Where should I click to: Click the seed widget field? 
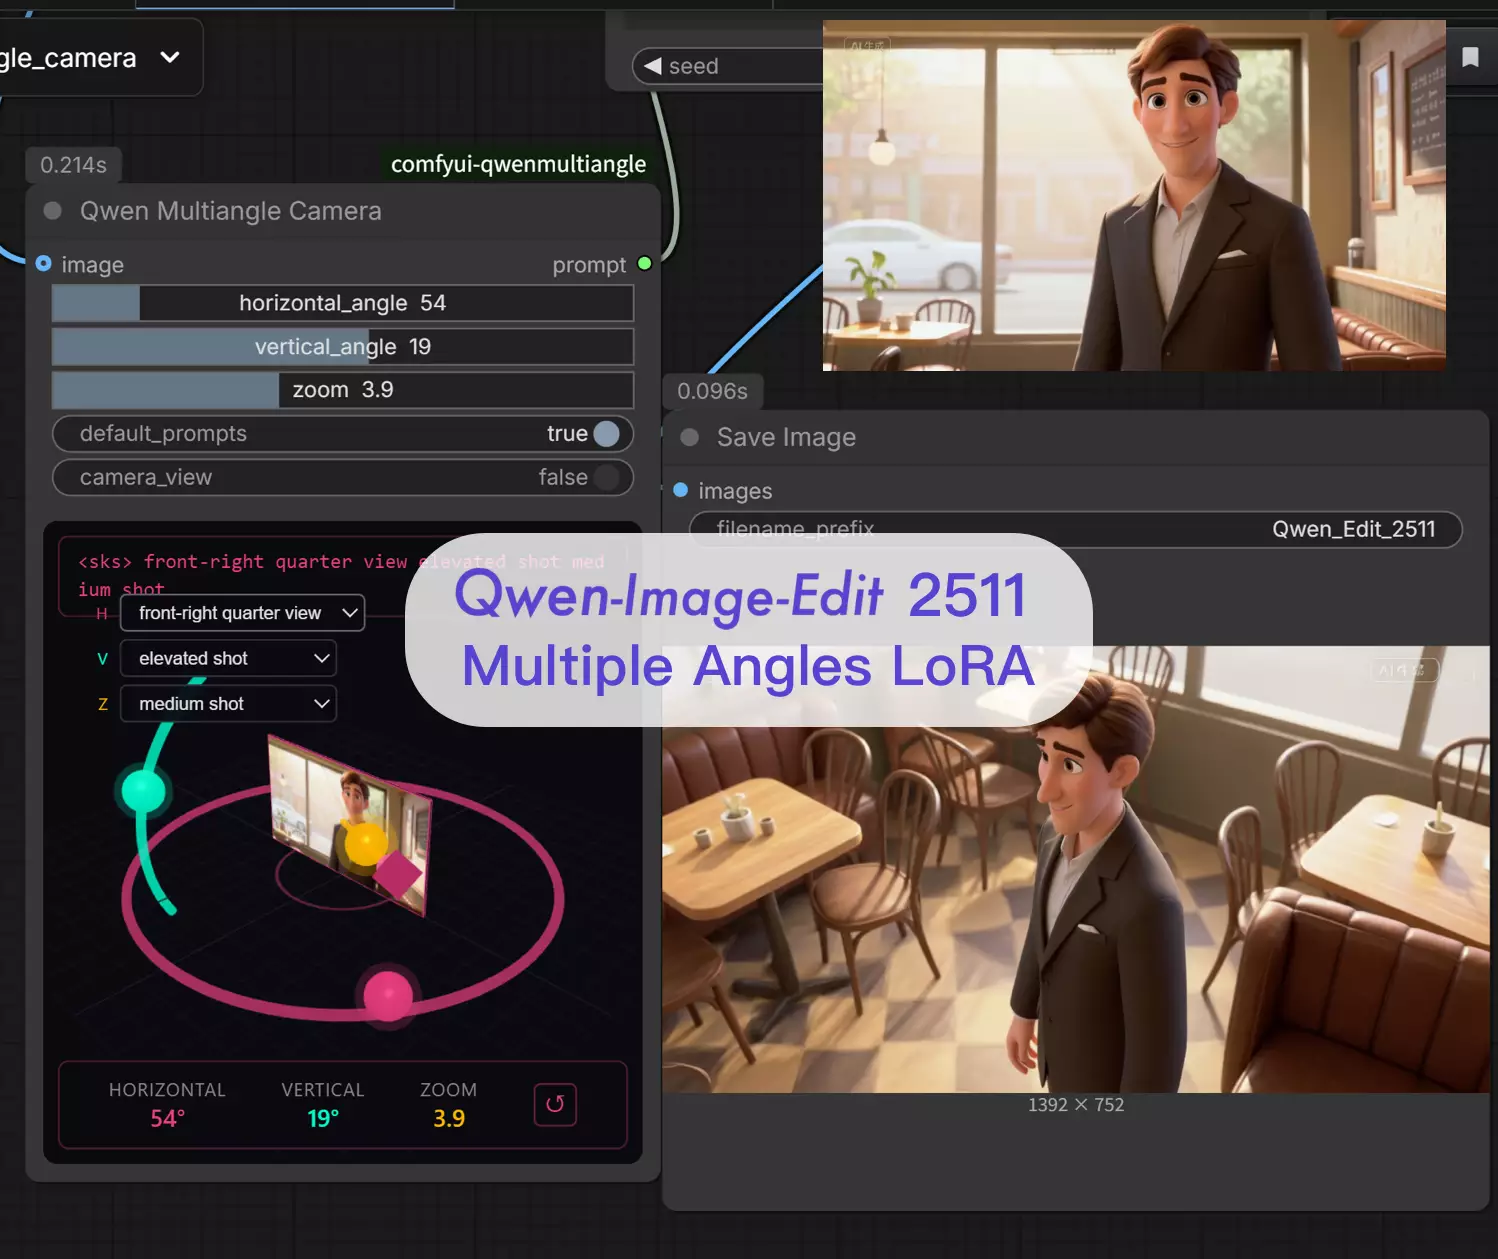[x=730, y=66]
